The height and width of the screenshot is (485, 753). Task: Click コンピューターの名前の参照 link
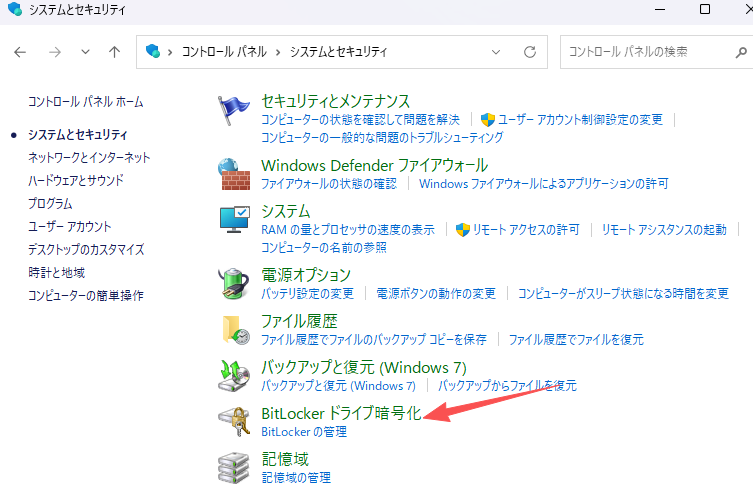click(x=324, y=248)
